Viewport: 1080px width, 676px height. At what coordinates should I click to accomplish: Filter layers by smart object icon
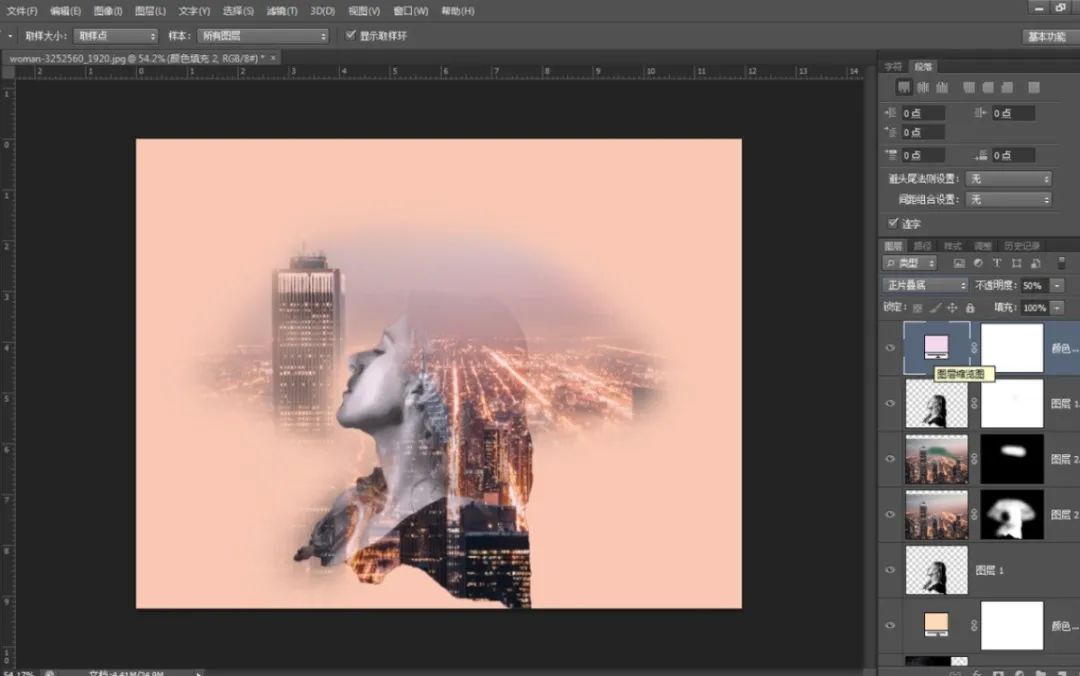(x=1035, y=263)
